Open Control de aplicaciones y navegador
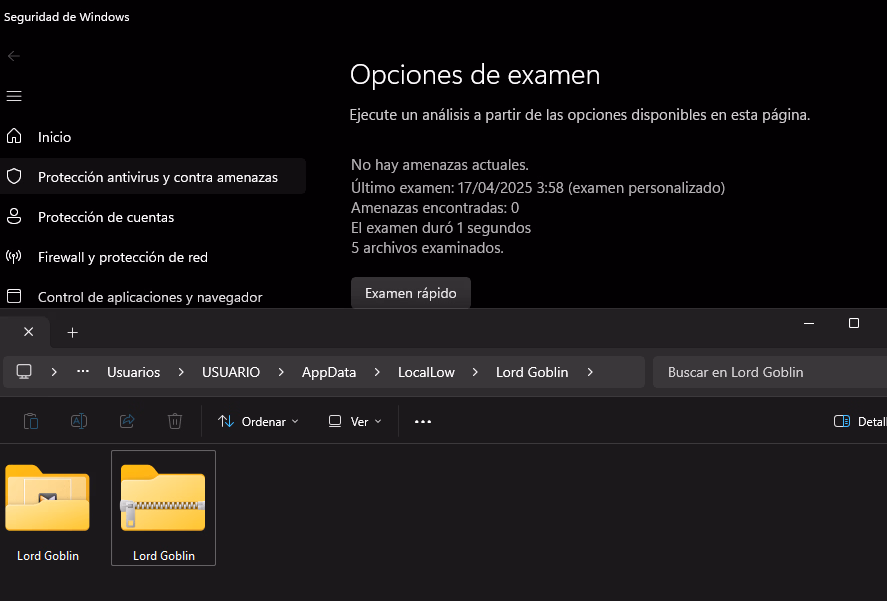 pyautogui.click(x=149, y=297)
